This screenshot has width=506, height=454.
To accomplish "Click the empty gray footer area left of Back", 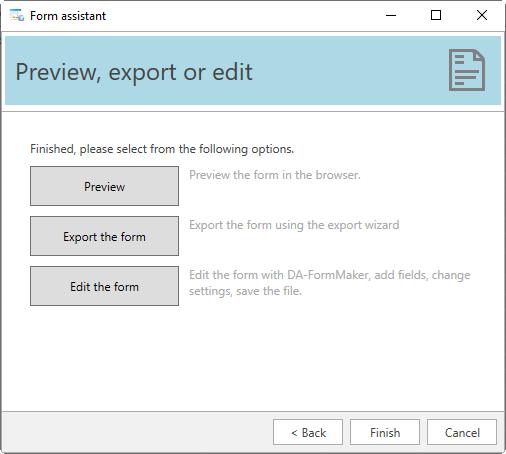I will 137,432.
